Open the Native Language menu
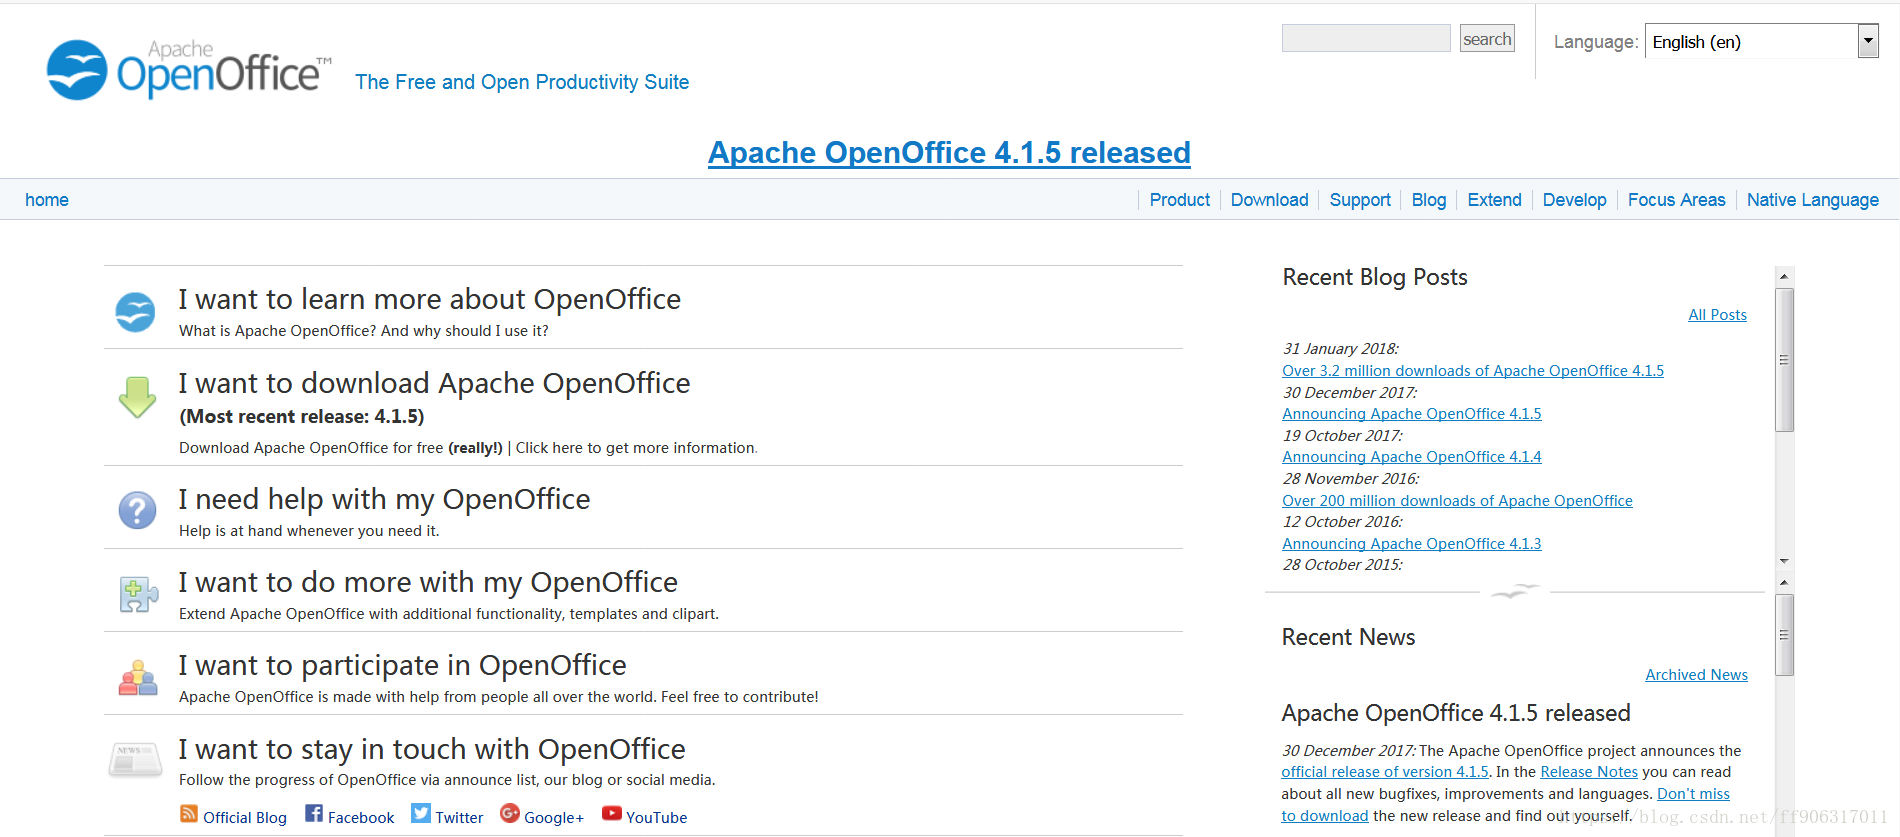This screenshot has width=1900, height=837. [x=1812, y=200]
